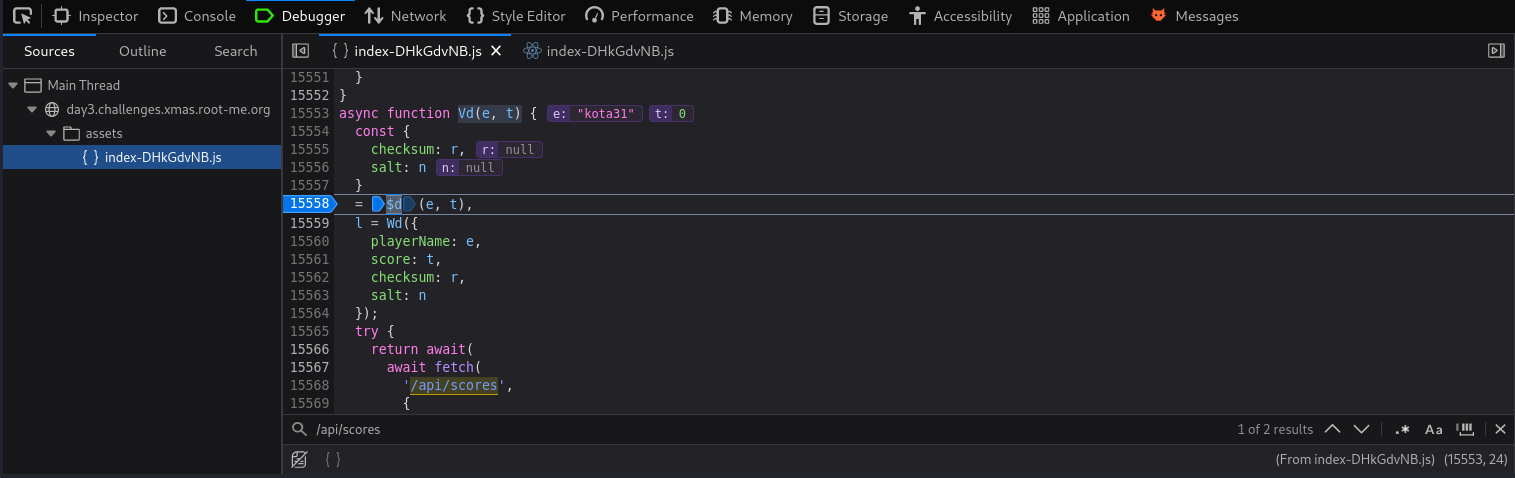Select the Sources panel tab
Viewport: 1515px width, 478px height.
tap(49, 51)
